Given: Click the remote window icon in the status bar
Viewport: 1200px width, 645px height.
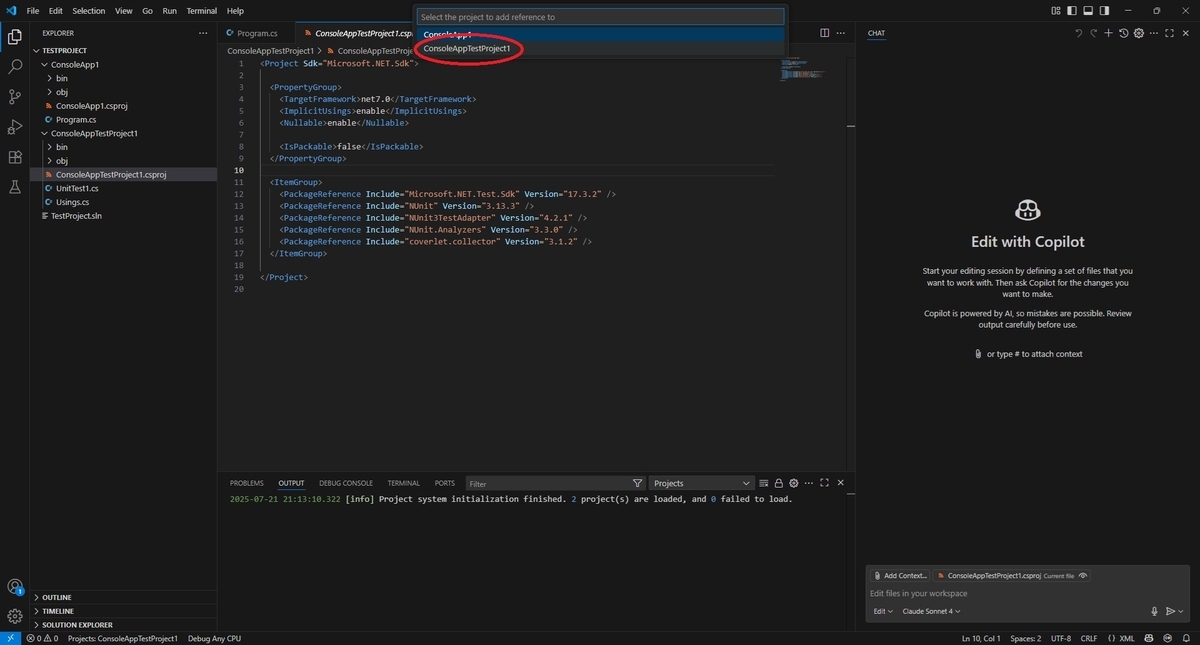Looking at the screenshot, I should [10, 638].
